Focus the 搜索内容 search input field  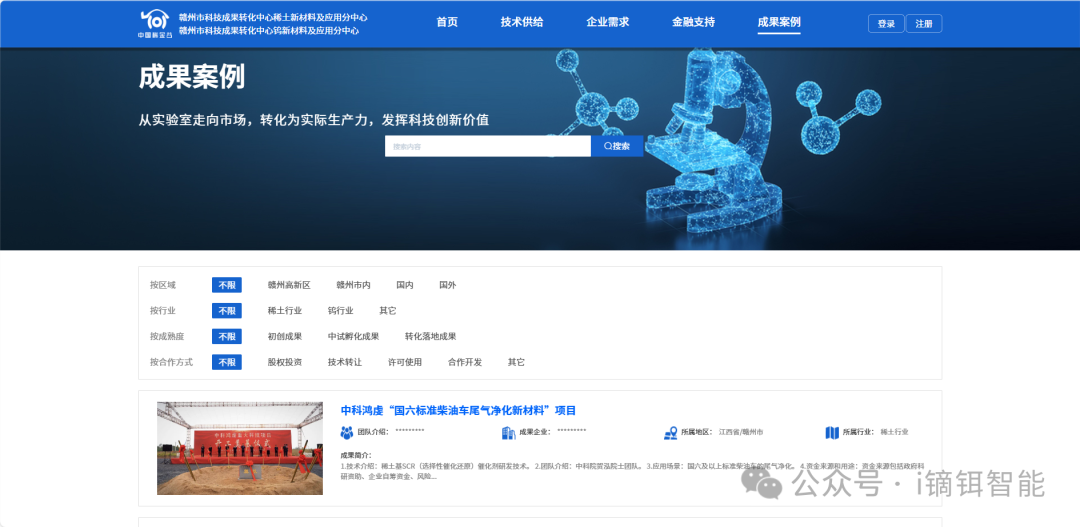coord(487,146)
